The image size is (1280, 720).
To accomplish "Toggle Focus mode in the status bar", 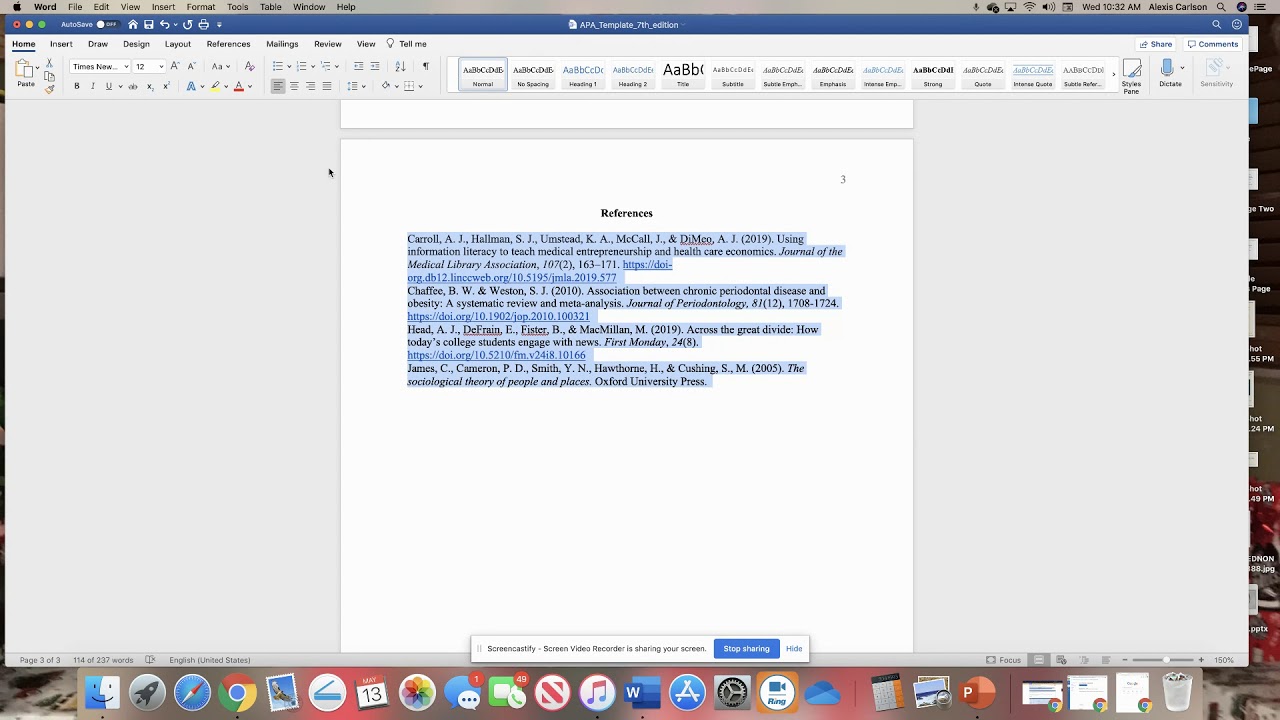I will (1003, 660).
